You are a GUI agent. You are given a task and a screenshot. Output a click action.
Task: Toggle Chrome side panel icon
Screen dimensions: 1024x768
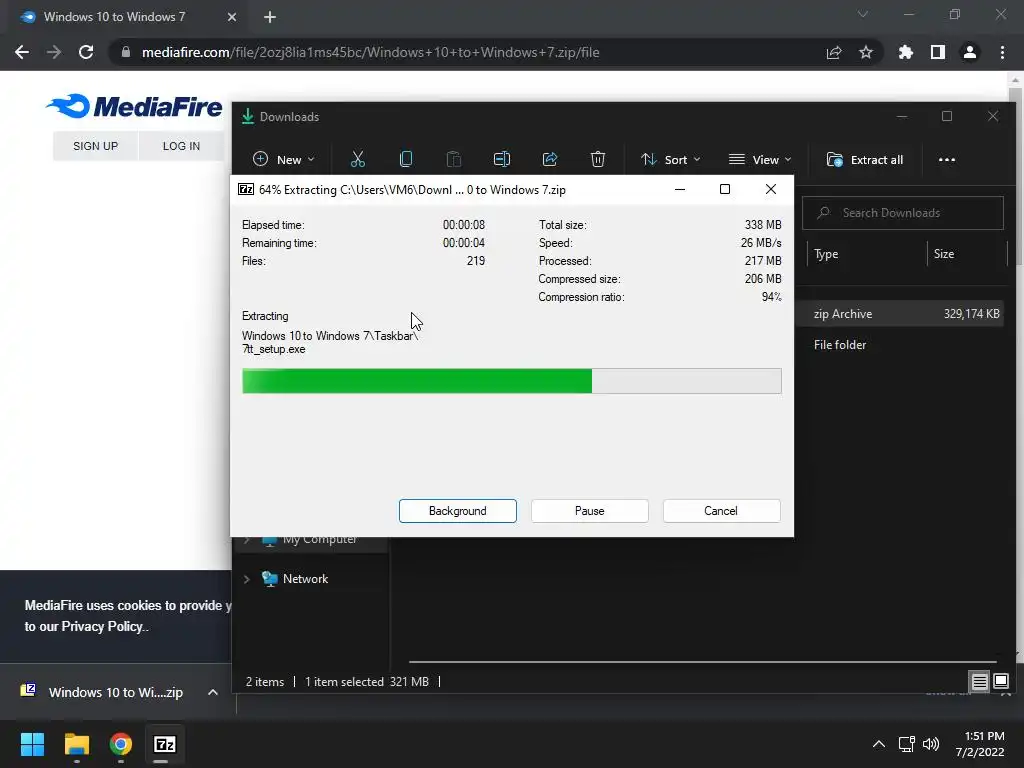pos(937,52)
